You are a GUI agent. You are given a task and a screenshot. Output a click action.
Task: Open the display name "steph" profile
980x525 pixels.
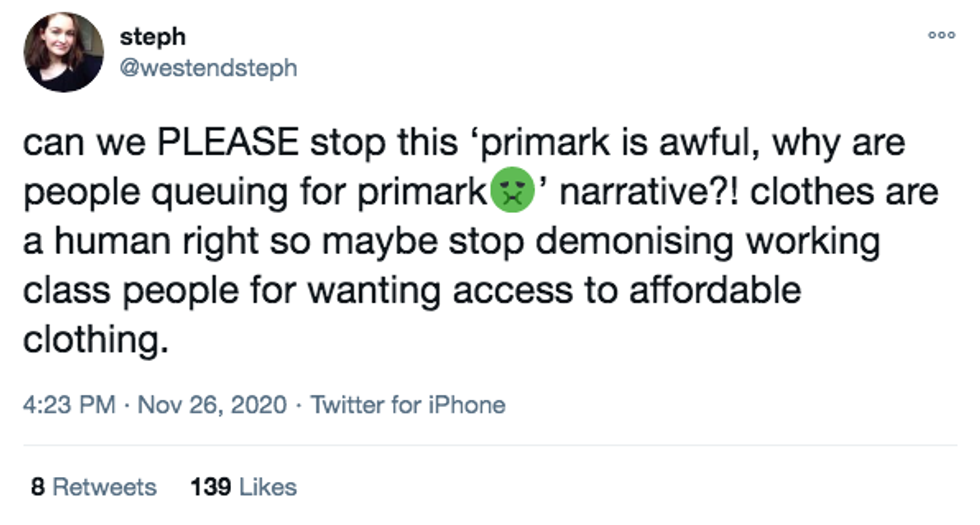pos(152,36)
